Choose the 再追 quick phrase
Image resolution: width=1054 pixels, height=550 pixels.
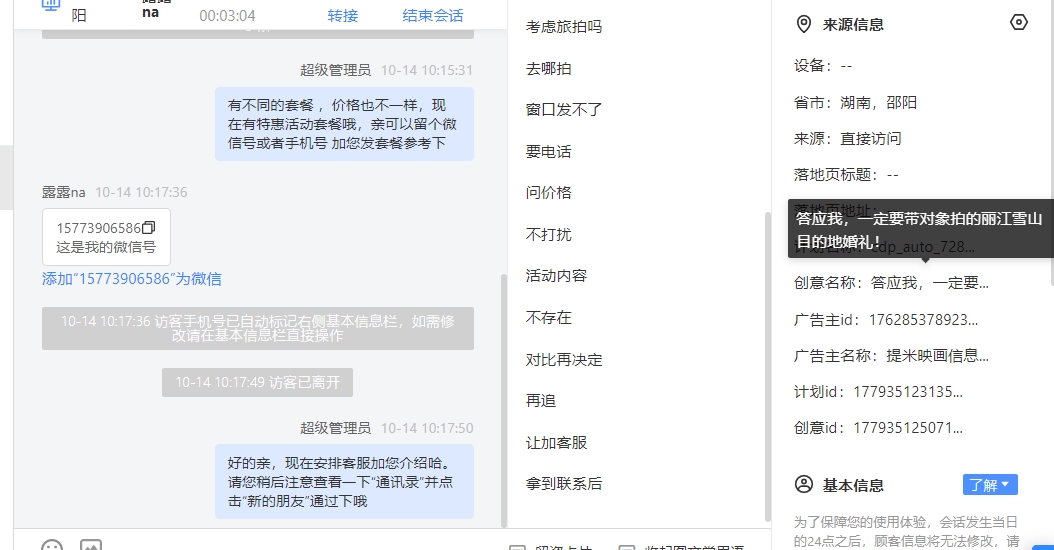click(540, 401)
